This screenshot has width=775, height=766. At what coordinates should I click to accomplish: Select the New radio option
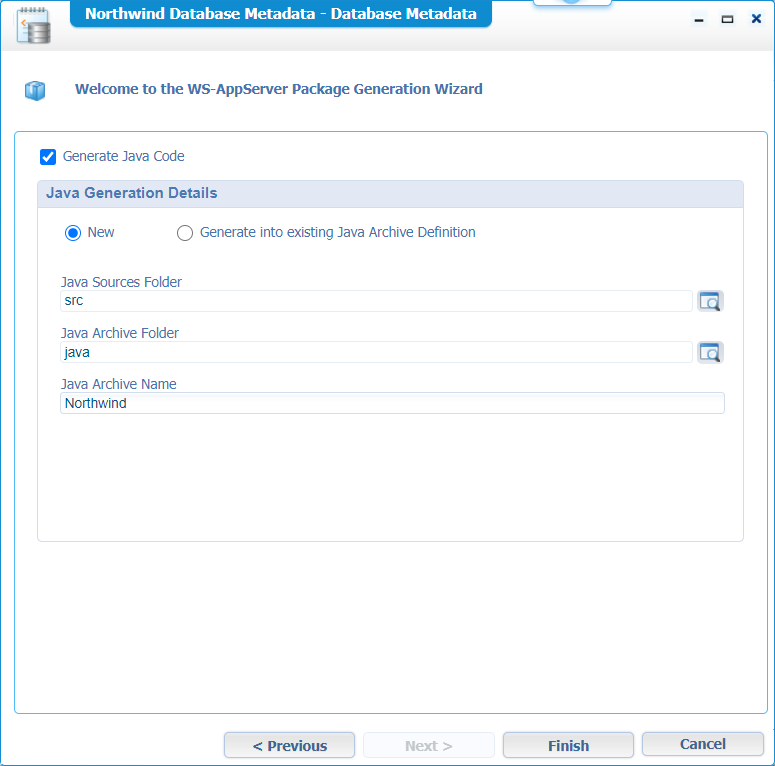(73, 233)
